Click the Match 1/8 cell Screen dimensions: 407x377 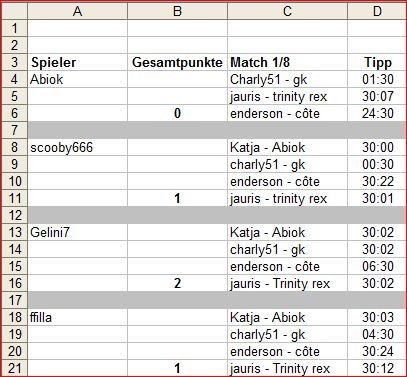287,62
